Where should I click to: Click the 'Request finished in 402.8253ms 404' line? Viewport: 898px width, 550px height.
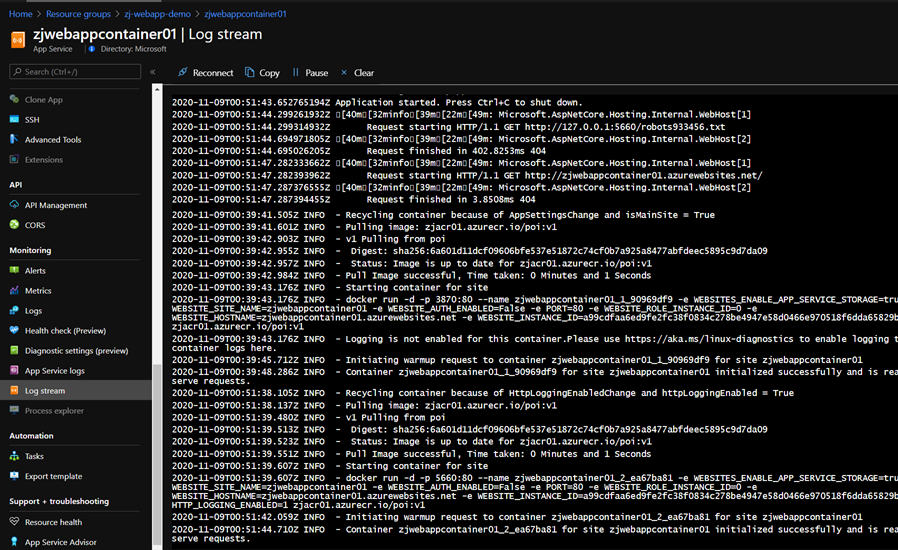[359, 151]
